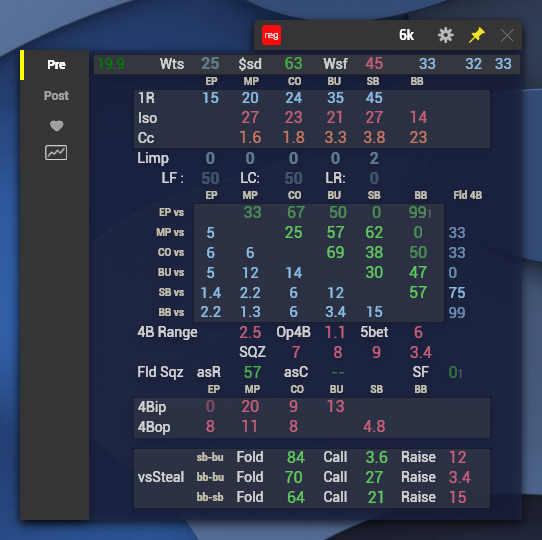Click the 4Bip row label
The image size is (542, 540).
click(x=152, y=407)
